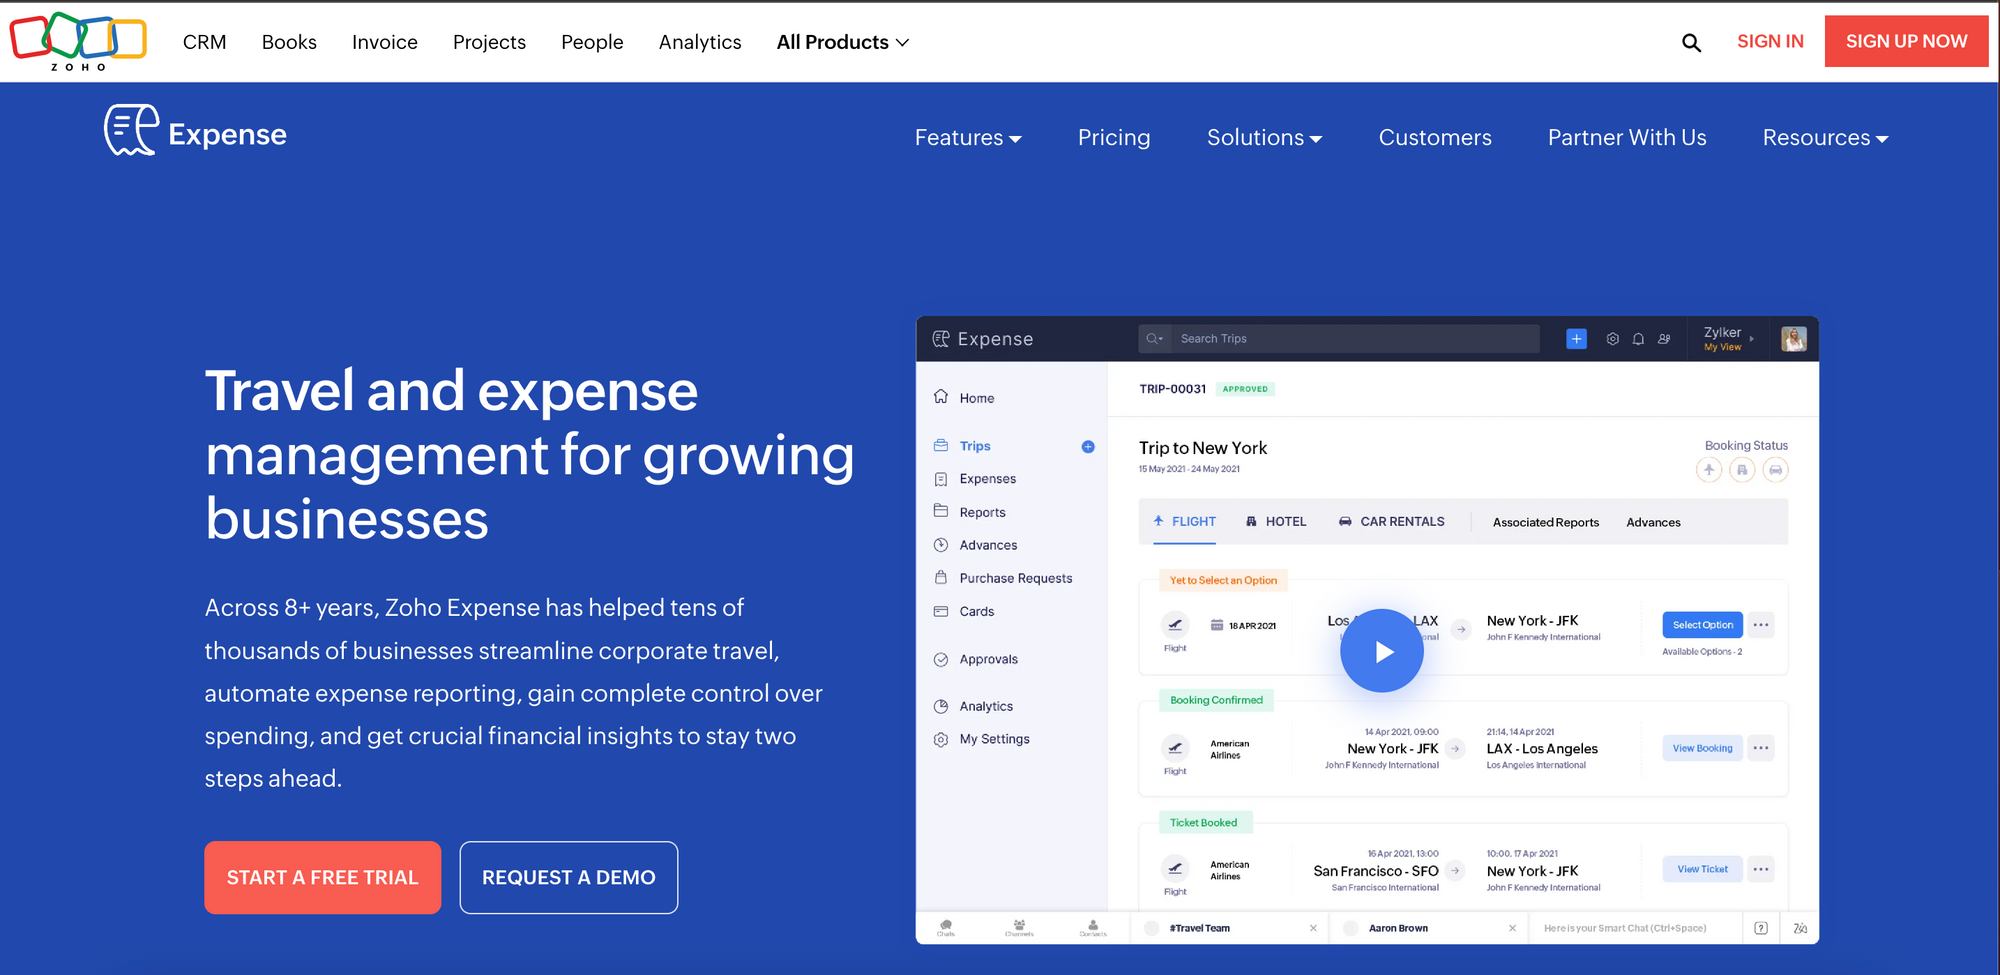The width and height of the screenshot is (2000, 975).
Task: Click the Channels icon in bottom bar
Action: pyautogui.click(x=1019, y=927)
